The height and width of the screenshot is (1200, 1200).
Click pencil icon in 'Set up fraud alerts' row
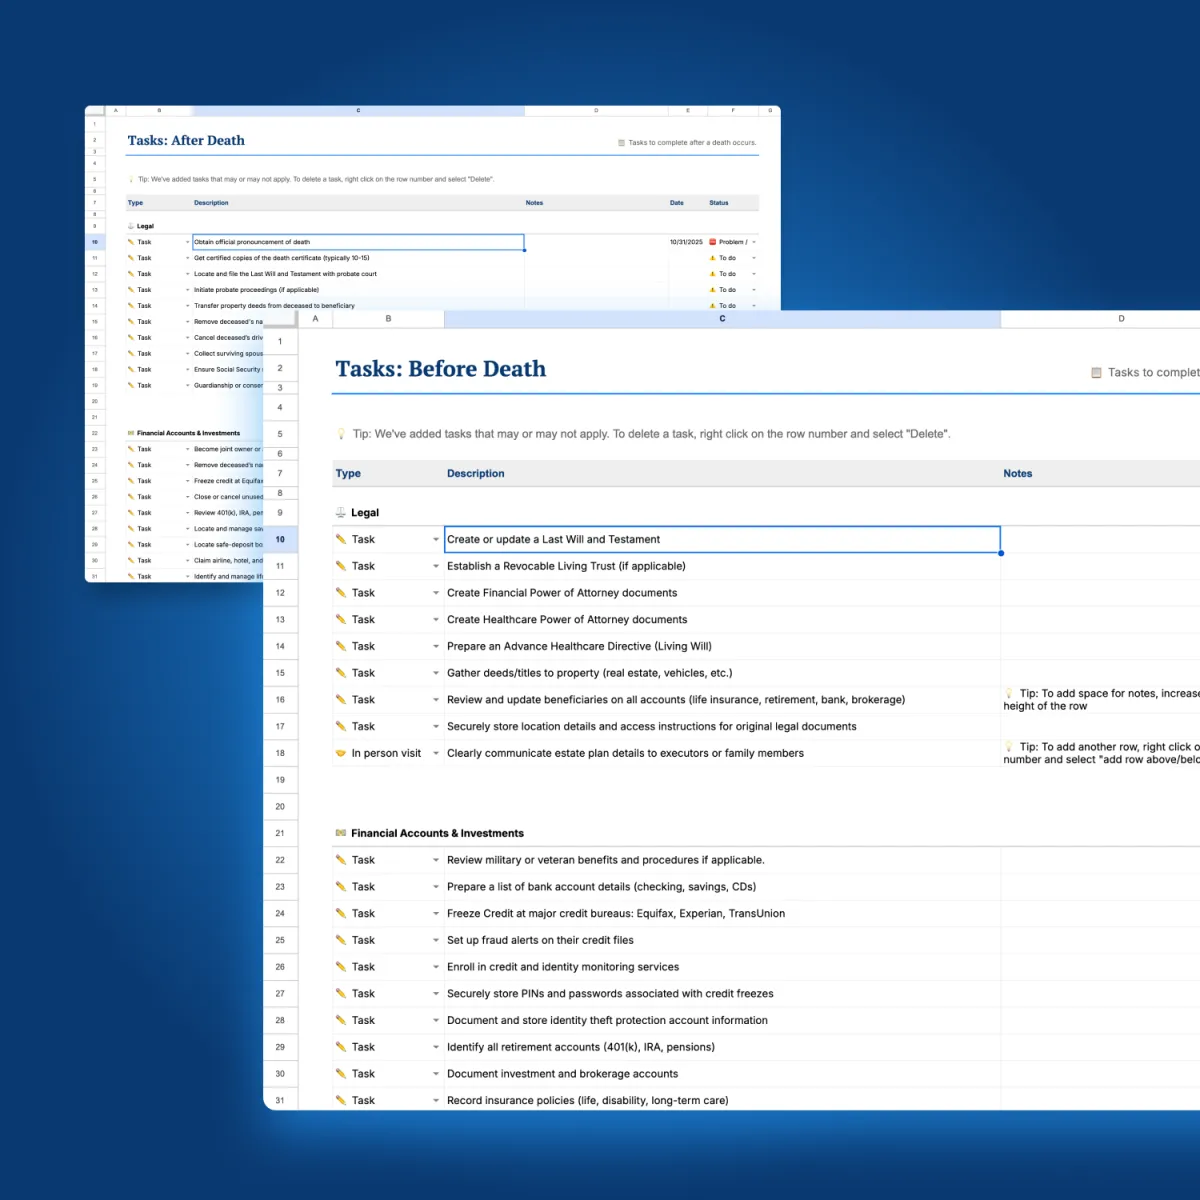pyautogui.click(x=341, y=940)
